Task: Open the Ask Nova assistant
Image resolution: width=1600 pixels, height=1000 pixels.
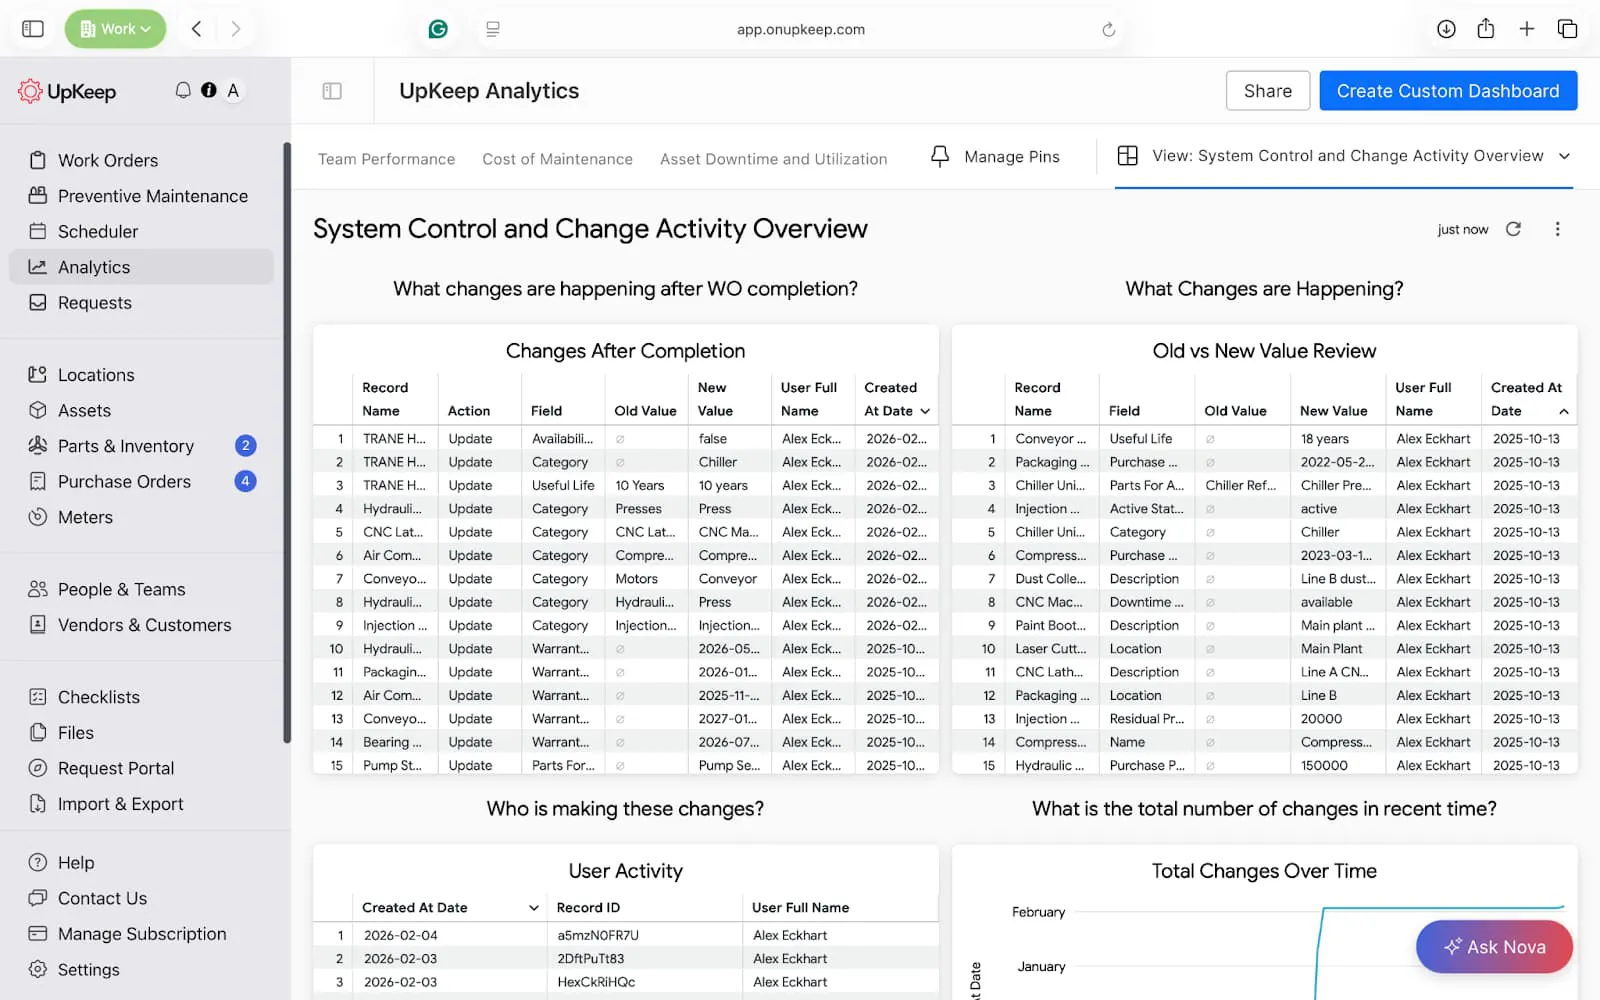Action: 1494,947
